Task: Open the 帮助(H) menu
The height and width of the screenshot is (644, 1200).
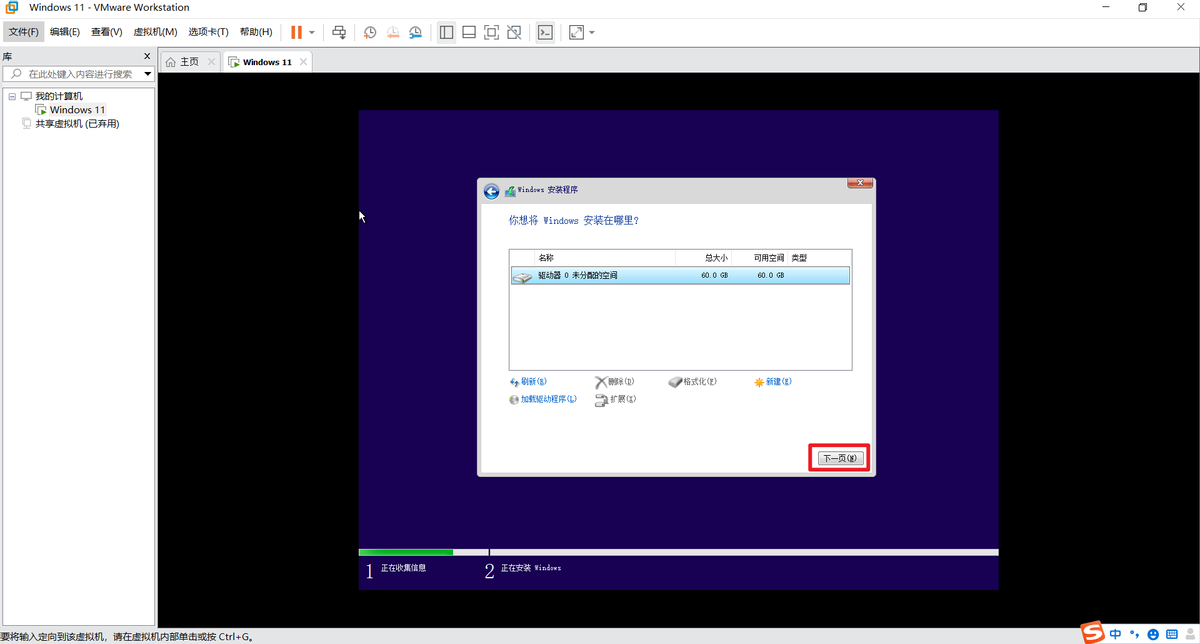Action: (x=256, y=32)
